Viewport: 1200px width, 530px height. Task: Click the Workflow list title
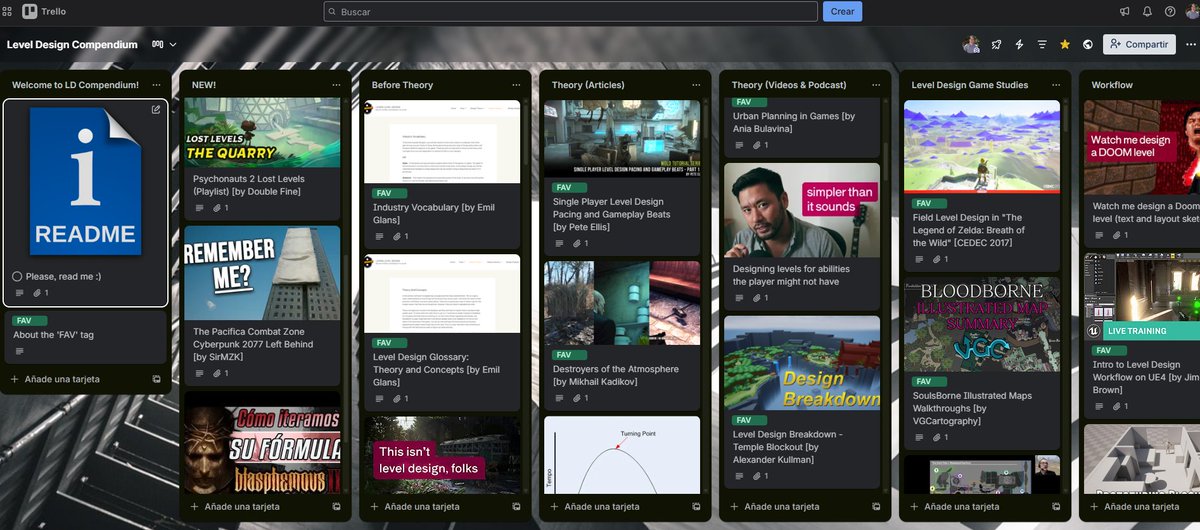[x=1112, y=85]
